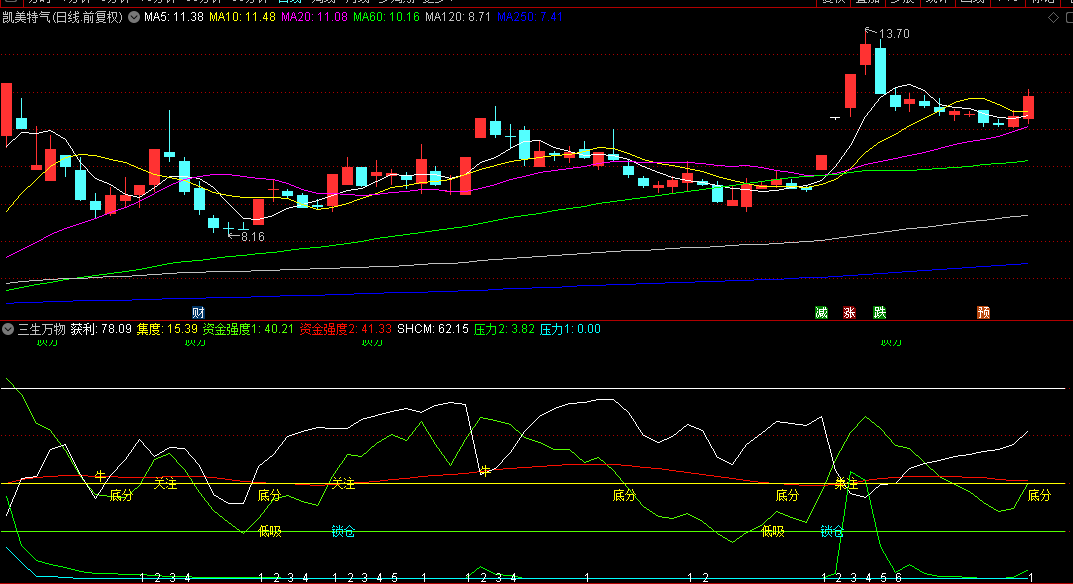This screenshot has height=584, width=1073.
Task: Click the 获利 indicator value label
Action: [x=101, y=328]
